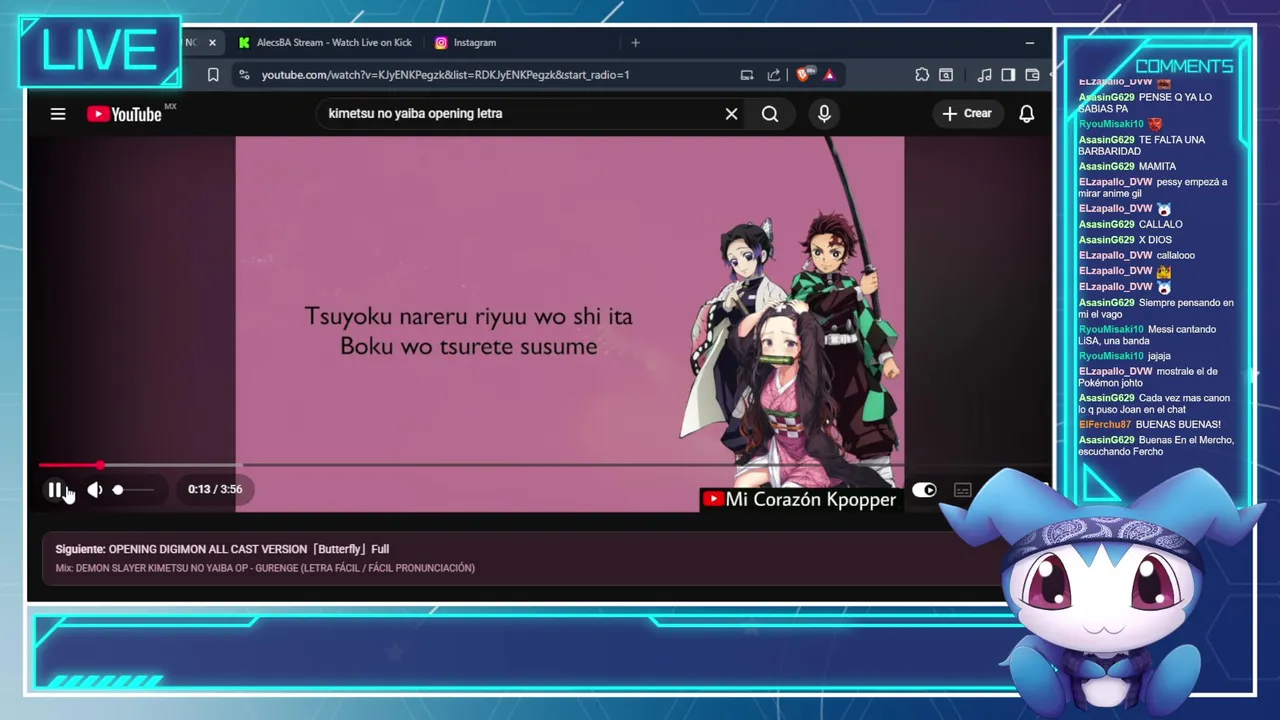This screenshot has height=720, width=1280.
Task: Close the current YouTube tab
Action: (212, 43)
